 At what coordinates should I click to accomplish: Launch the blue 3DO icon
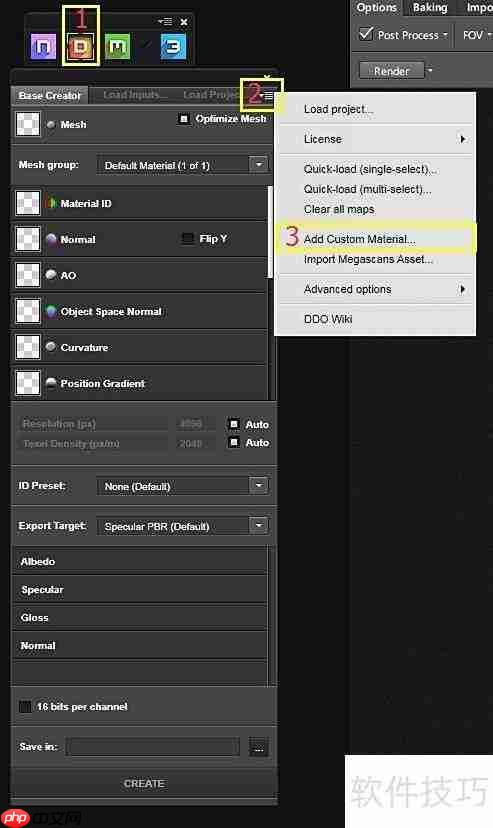click(x=173, y=47)
